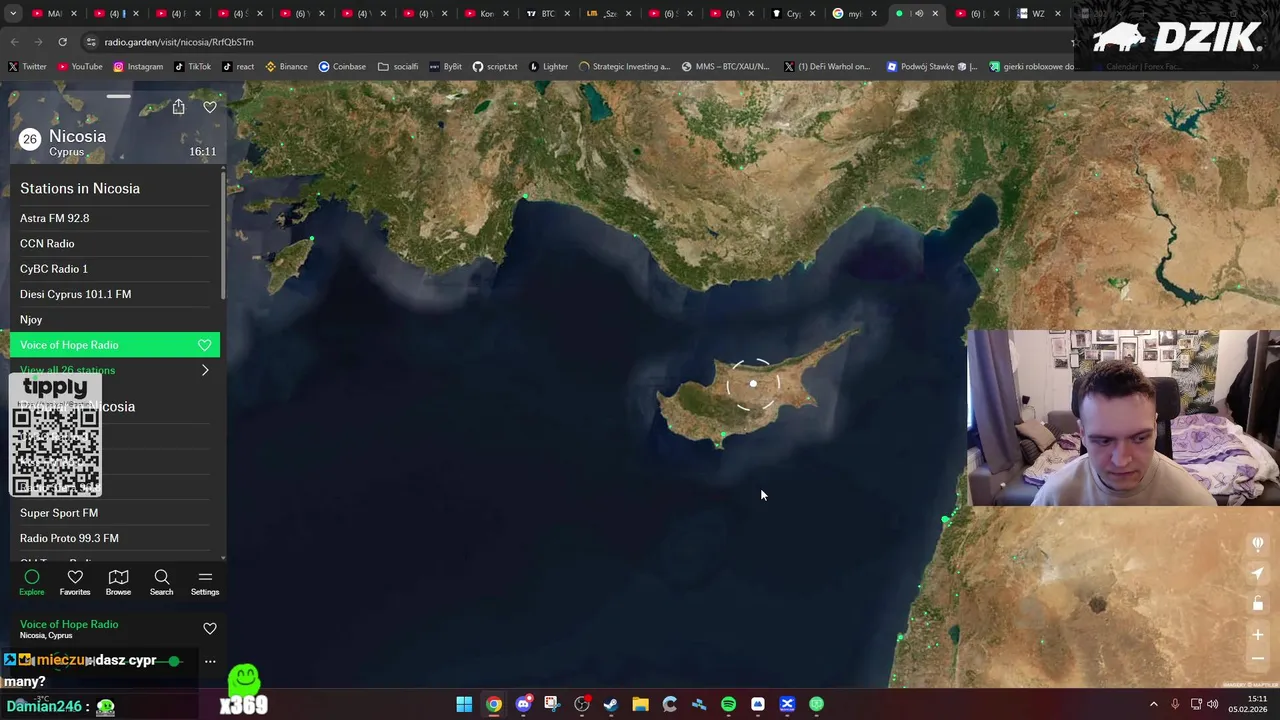1280x720 pixels.
Task: Play Astra FM 92.8 station
Action: [115, 218]
